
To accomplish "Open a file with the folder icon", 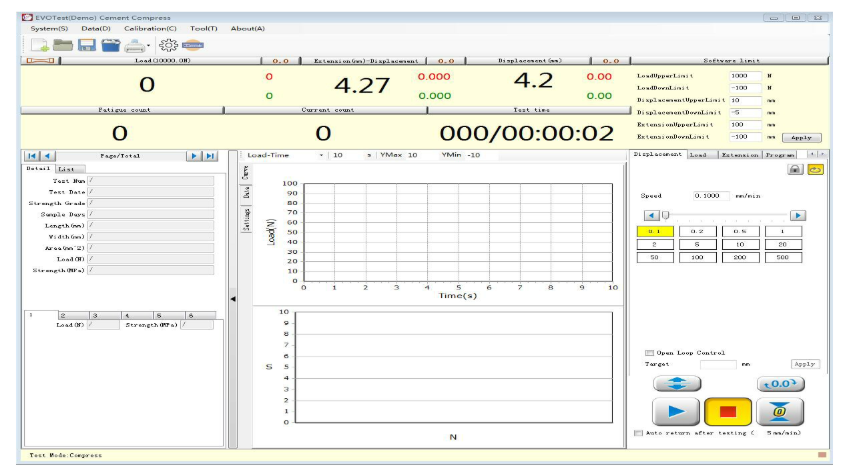I will 63,46.
